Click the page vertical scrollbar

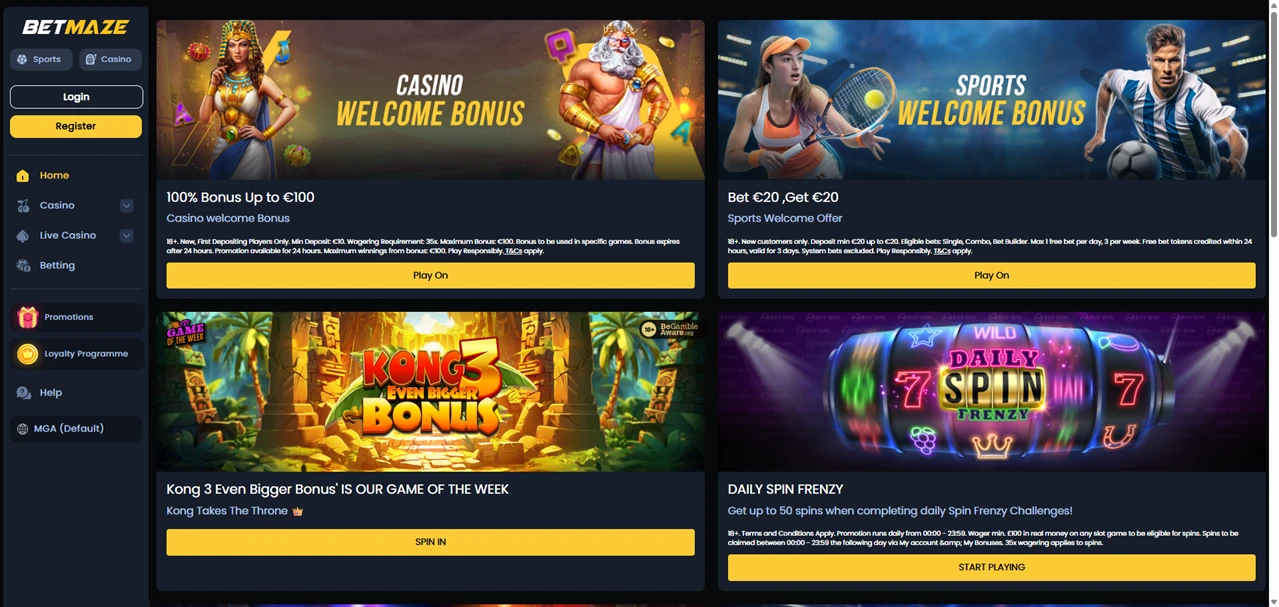[1273, 130]
